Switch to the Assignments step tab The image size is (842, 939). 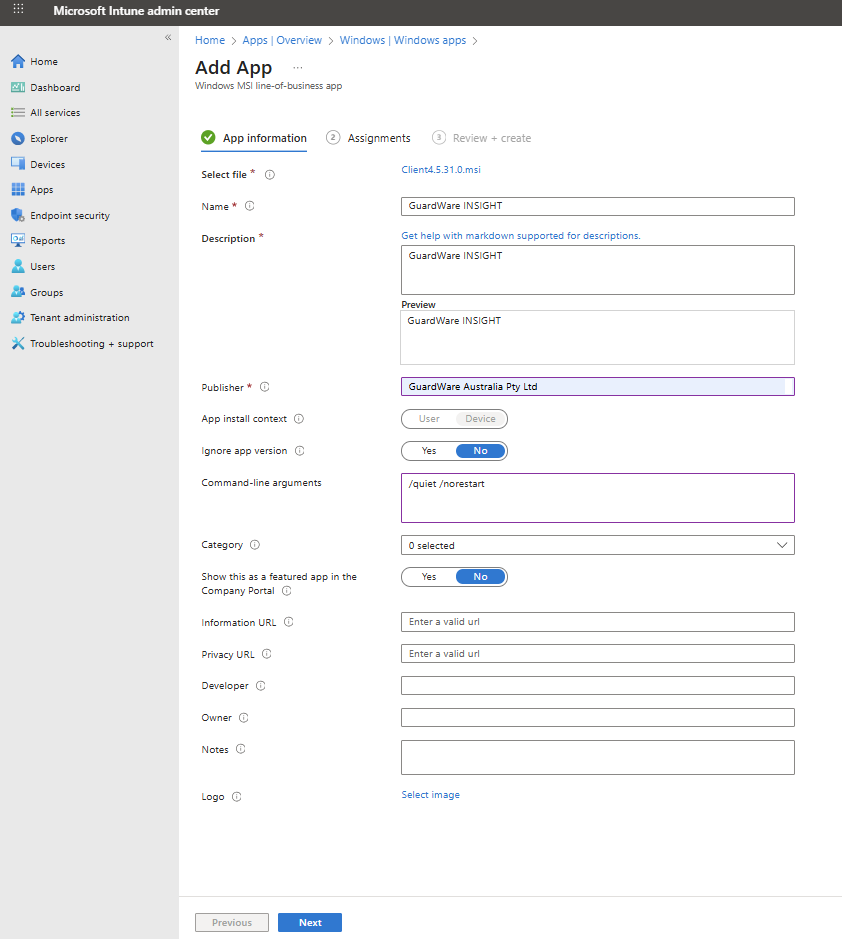(378, 138)
